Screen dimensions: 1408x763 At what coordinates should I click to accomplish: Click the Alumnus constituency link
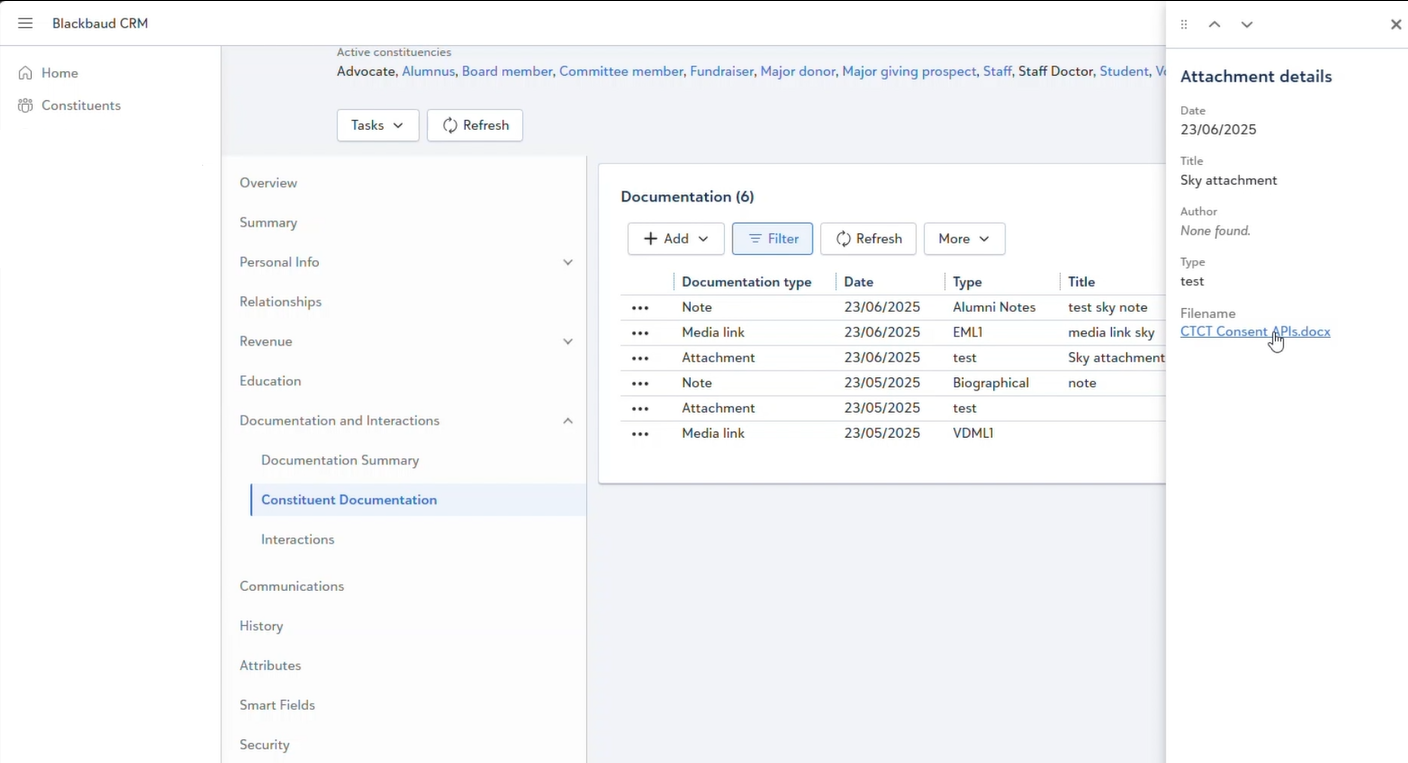pyautogui.click(x=428, y=71)
